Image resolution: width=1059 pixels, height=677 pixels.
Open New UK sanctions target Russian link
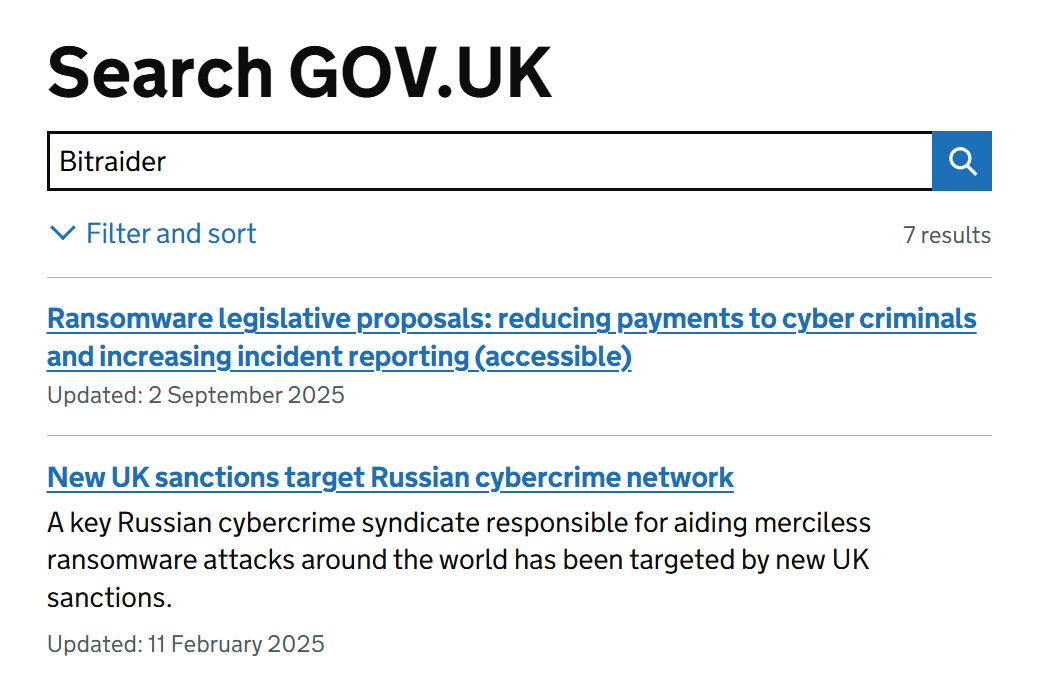(390, 478)
